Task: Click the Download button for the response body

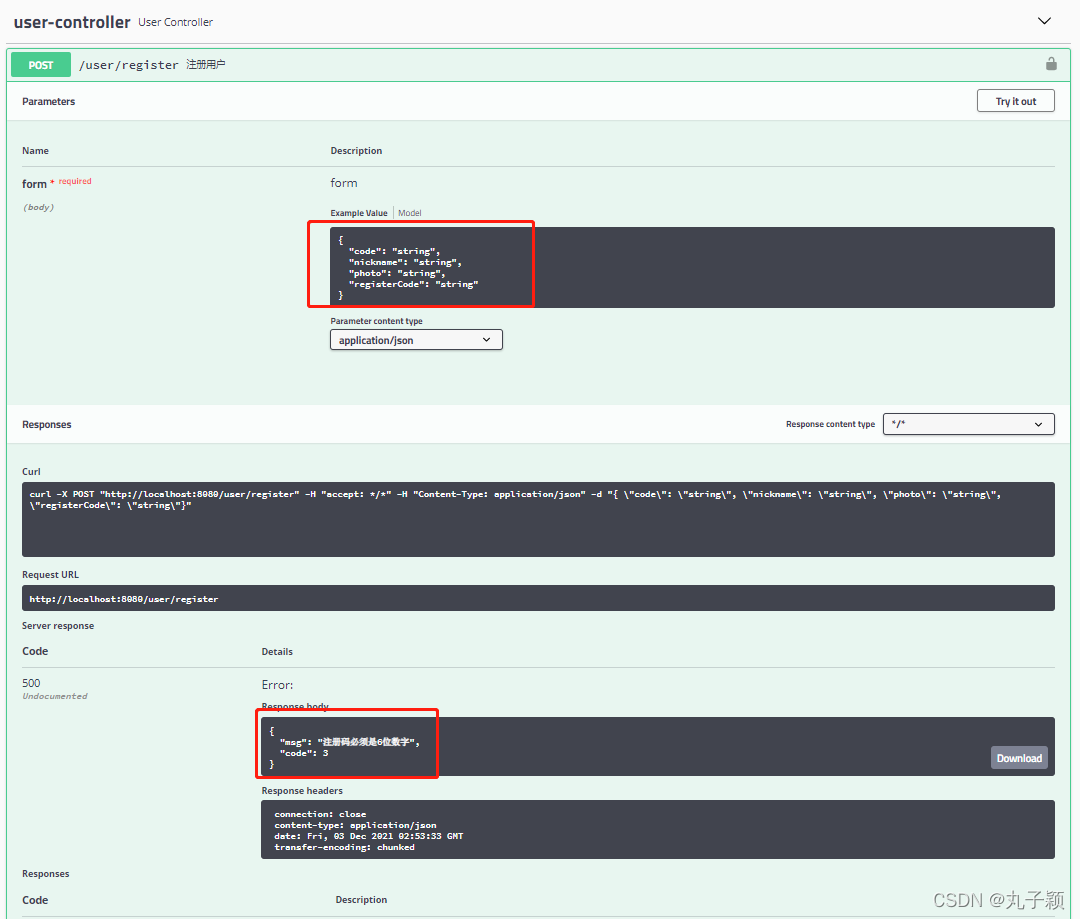Action: click(1019, 757)
